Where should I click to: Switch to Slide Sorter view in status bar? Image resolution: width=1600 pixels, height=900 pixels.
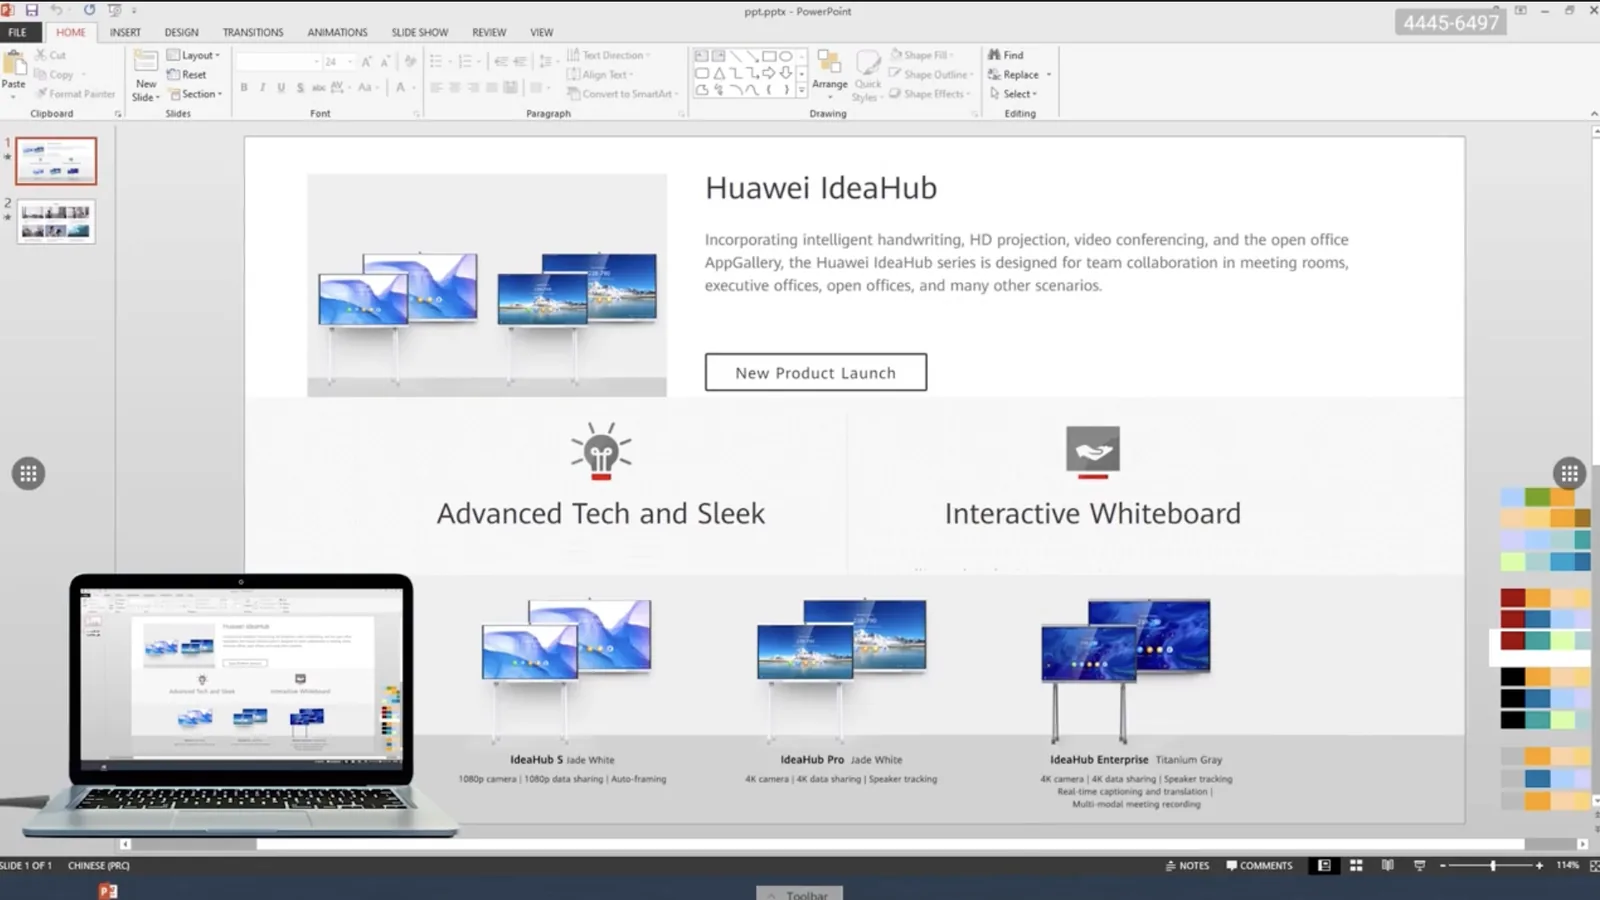click(1356, 865)
